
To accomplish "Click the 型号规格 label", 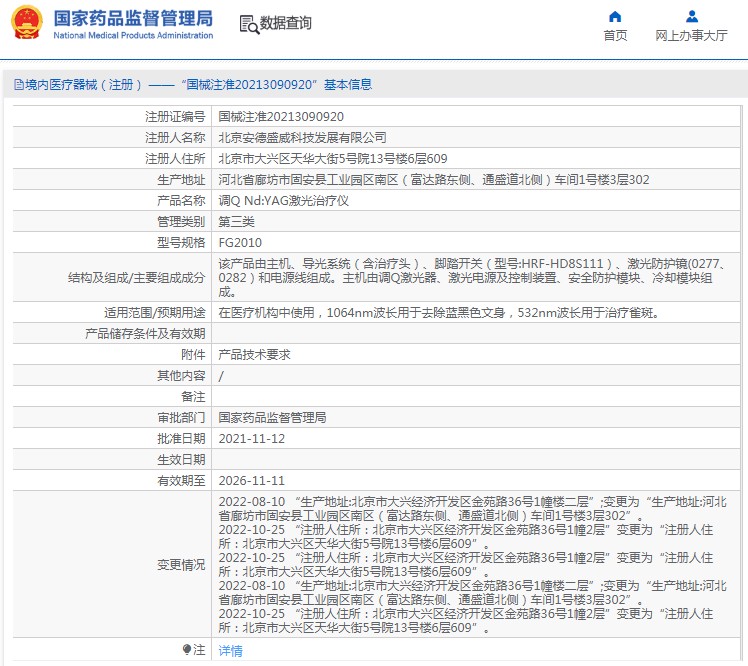I will pyautogui.click(x=181, y=243).
